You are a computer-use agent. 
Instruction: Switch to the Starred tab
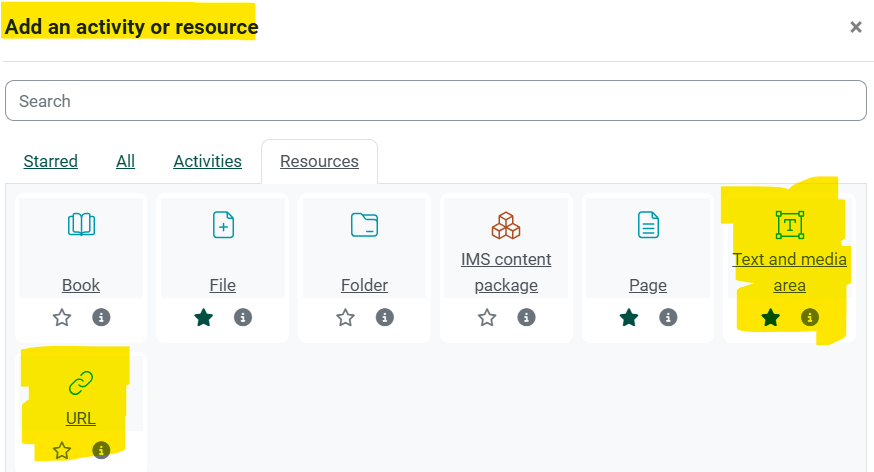pyautogui.click(x=51, y=161)
